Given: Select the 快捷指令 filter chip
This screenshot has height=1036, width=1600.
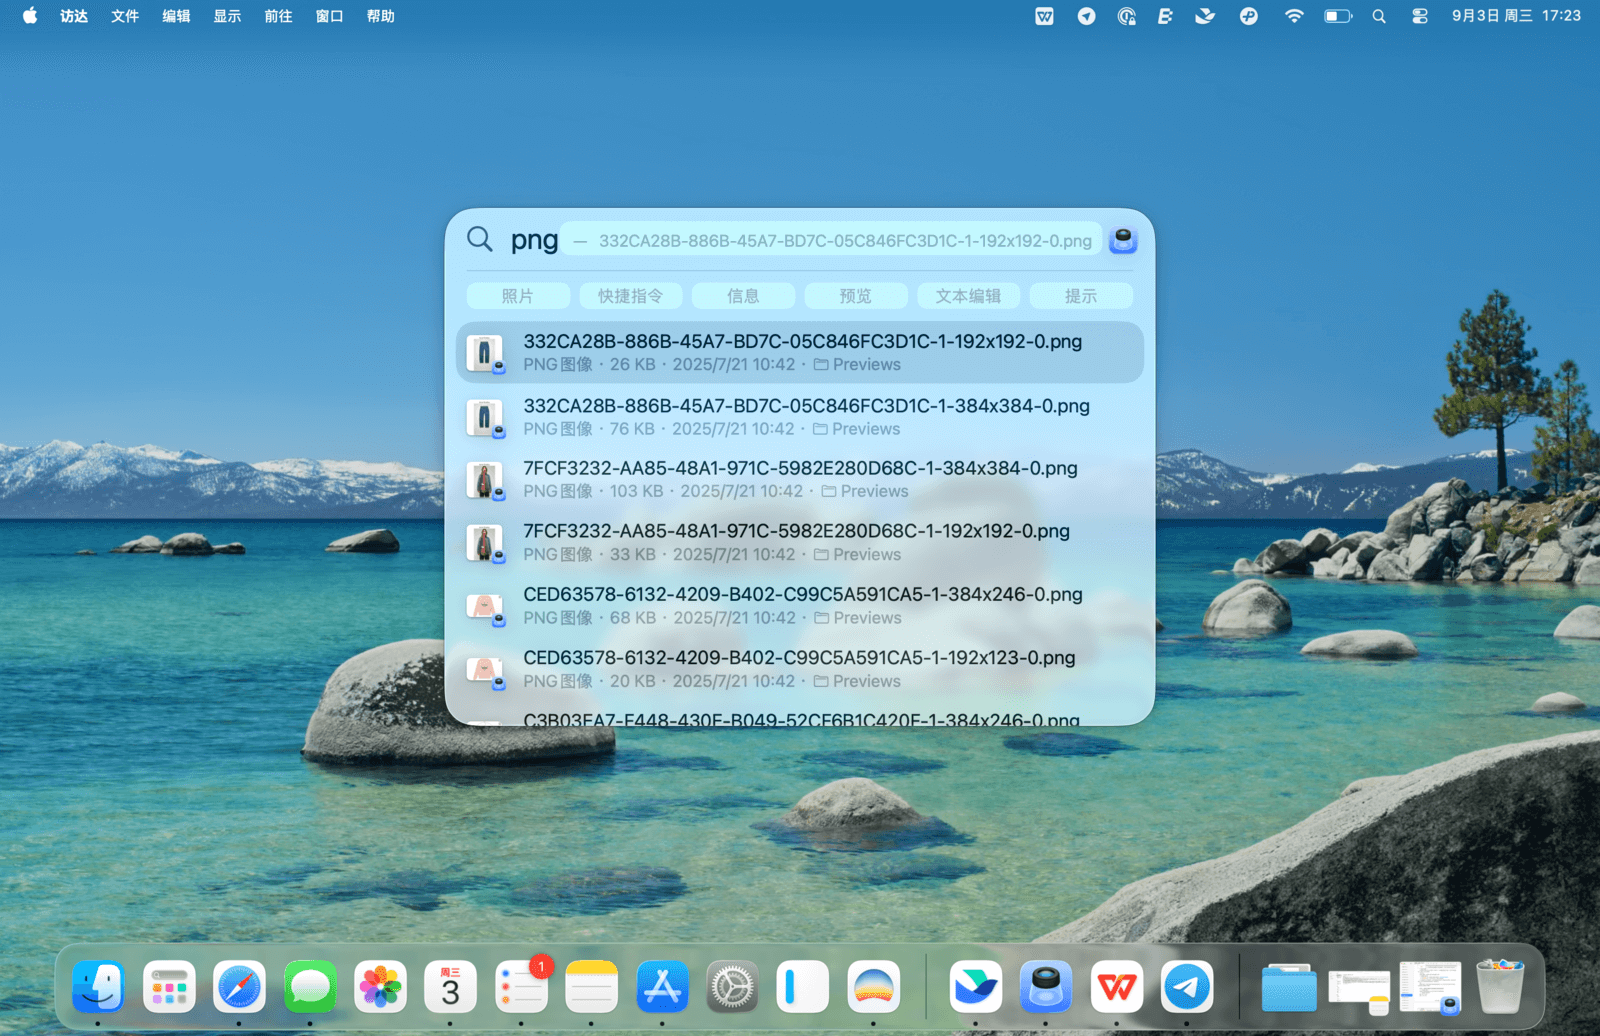Looking at the screenshot, I should 630,296.
